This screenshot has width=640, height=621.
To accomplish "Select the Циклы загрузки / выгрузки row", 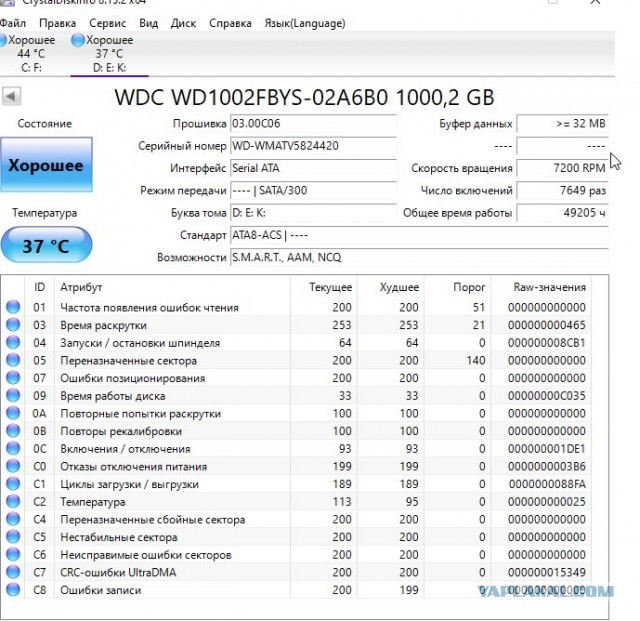I will coord(296,484).
